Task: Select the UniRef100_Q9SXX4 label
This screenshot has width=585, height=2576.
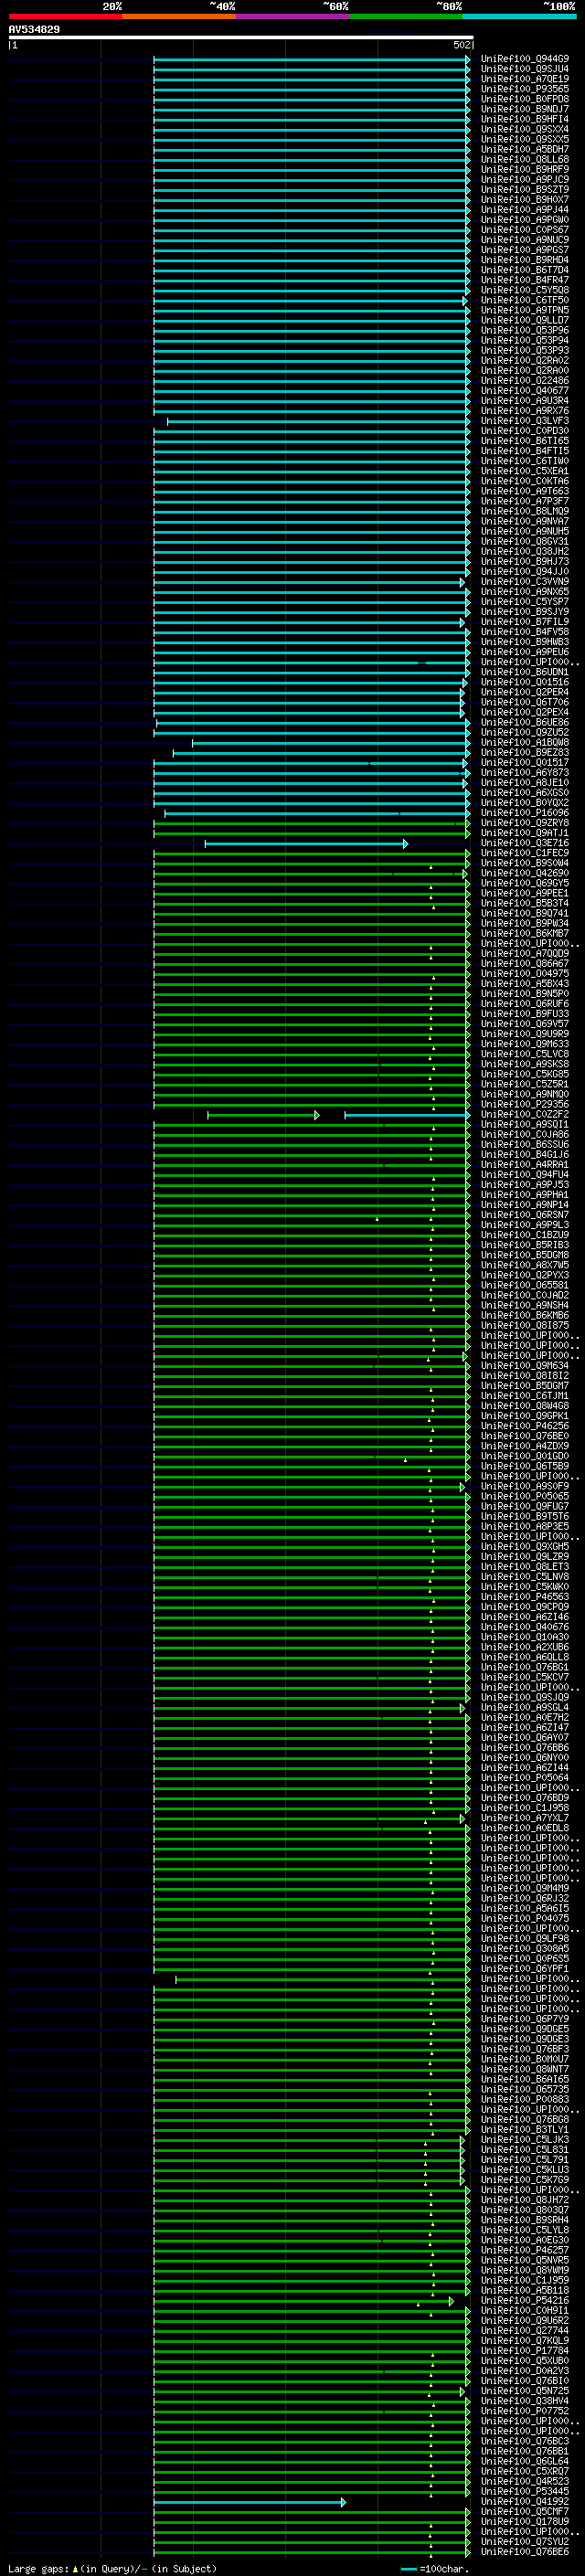Action: (x=525, y=129)
